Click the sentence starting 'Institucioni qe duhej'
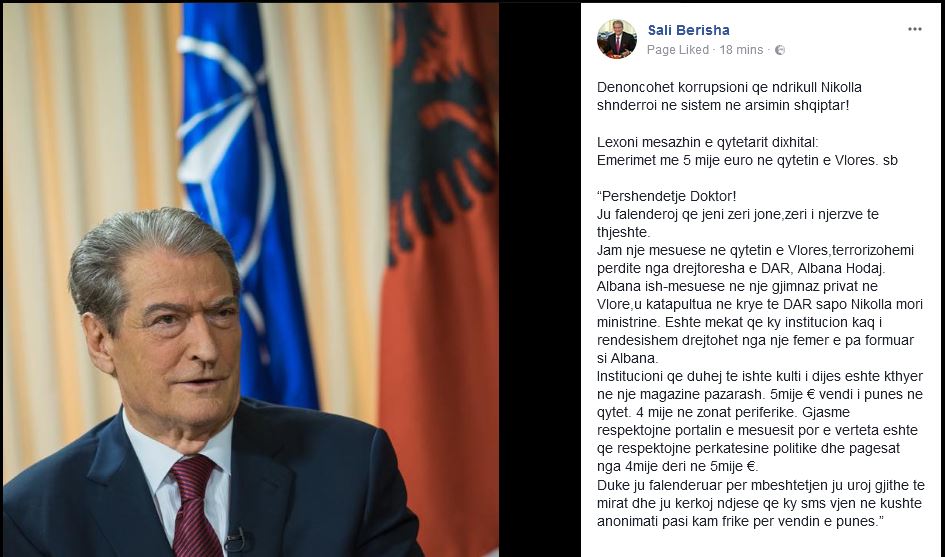Viewport: 945px width, 557px height. (759, 385)
